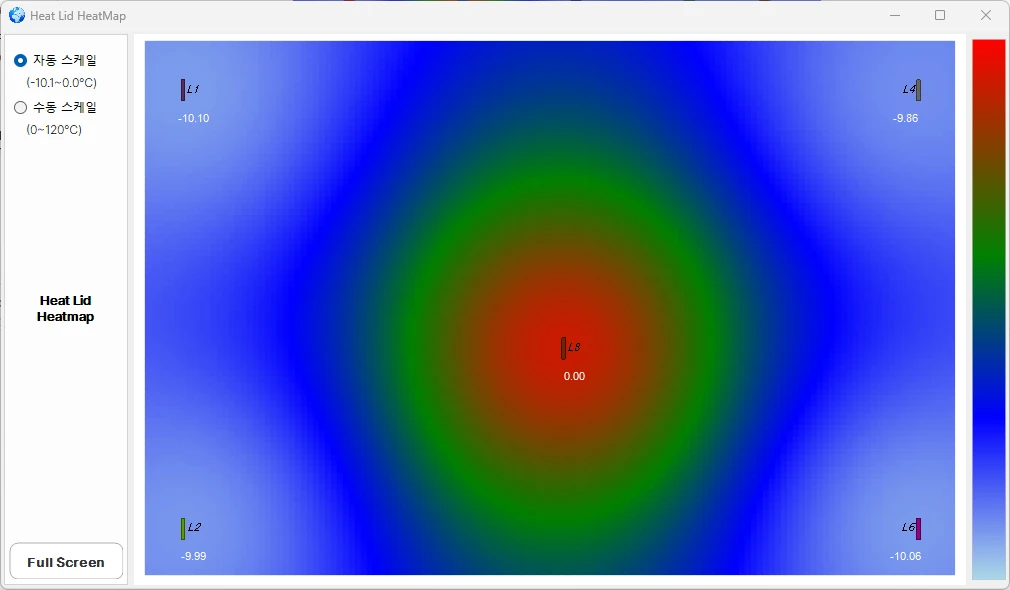Click the -10.10 temperature value
The height and width of the screenshot is (590, 1010).
193,119
